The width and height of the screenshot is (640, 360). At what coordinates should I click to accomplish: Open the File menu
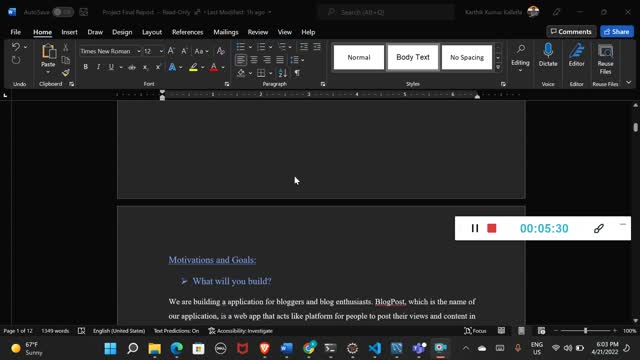point(16,32)
